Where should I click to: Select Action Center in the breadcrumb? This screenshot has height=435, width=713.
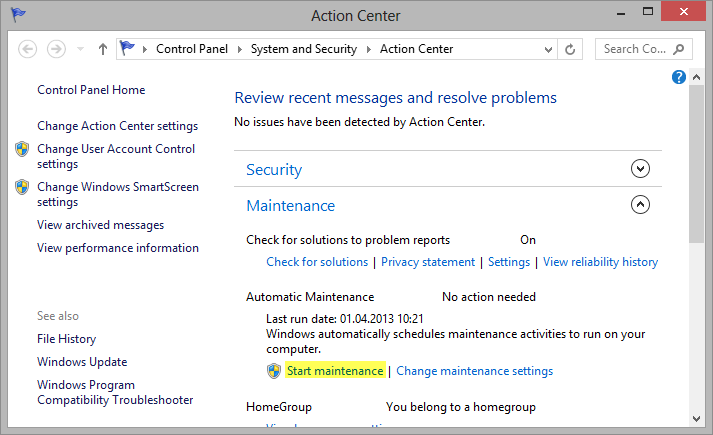click(x=417, y=49)
